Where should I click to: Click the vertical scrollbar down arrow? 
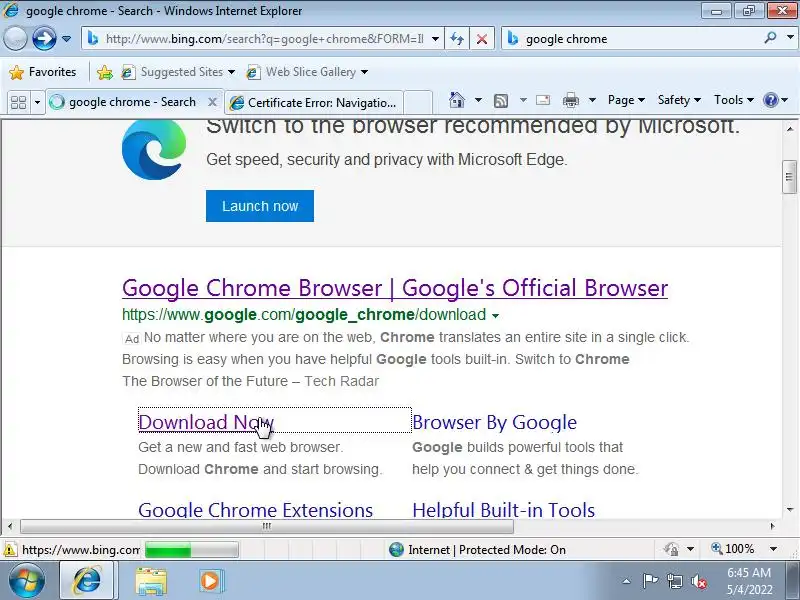[790, 510]
